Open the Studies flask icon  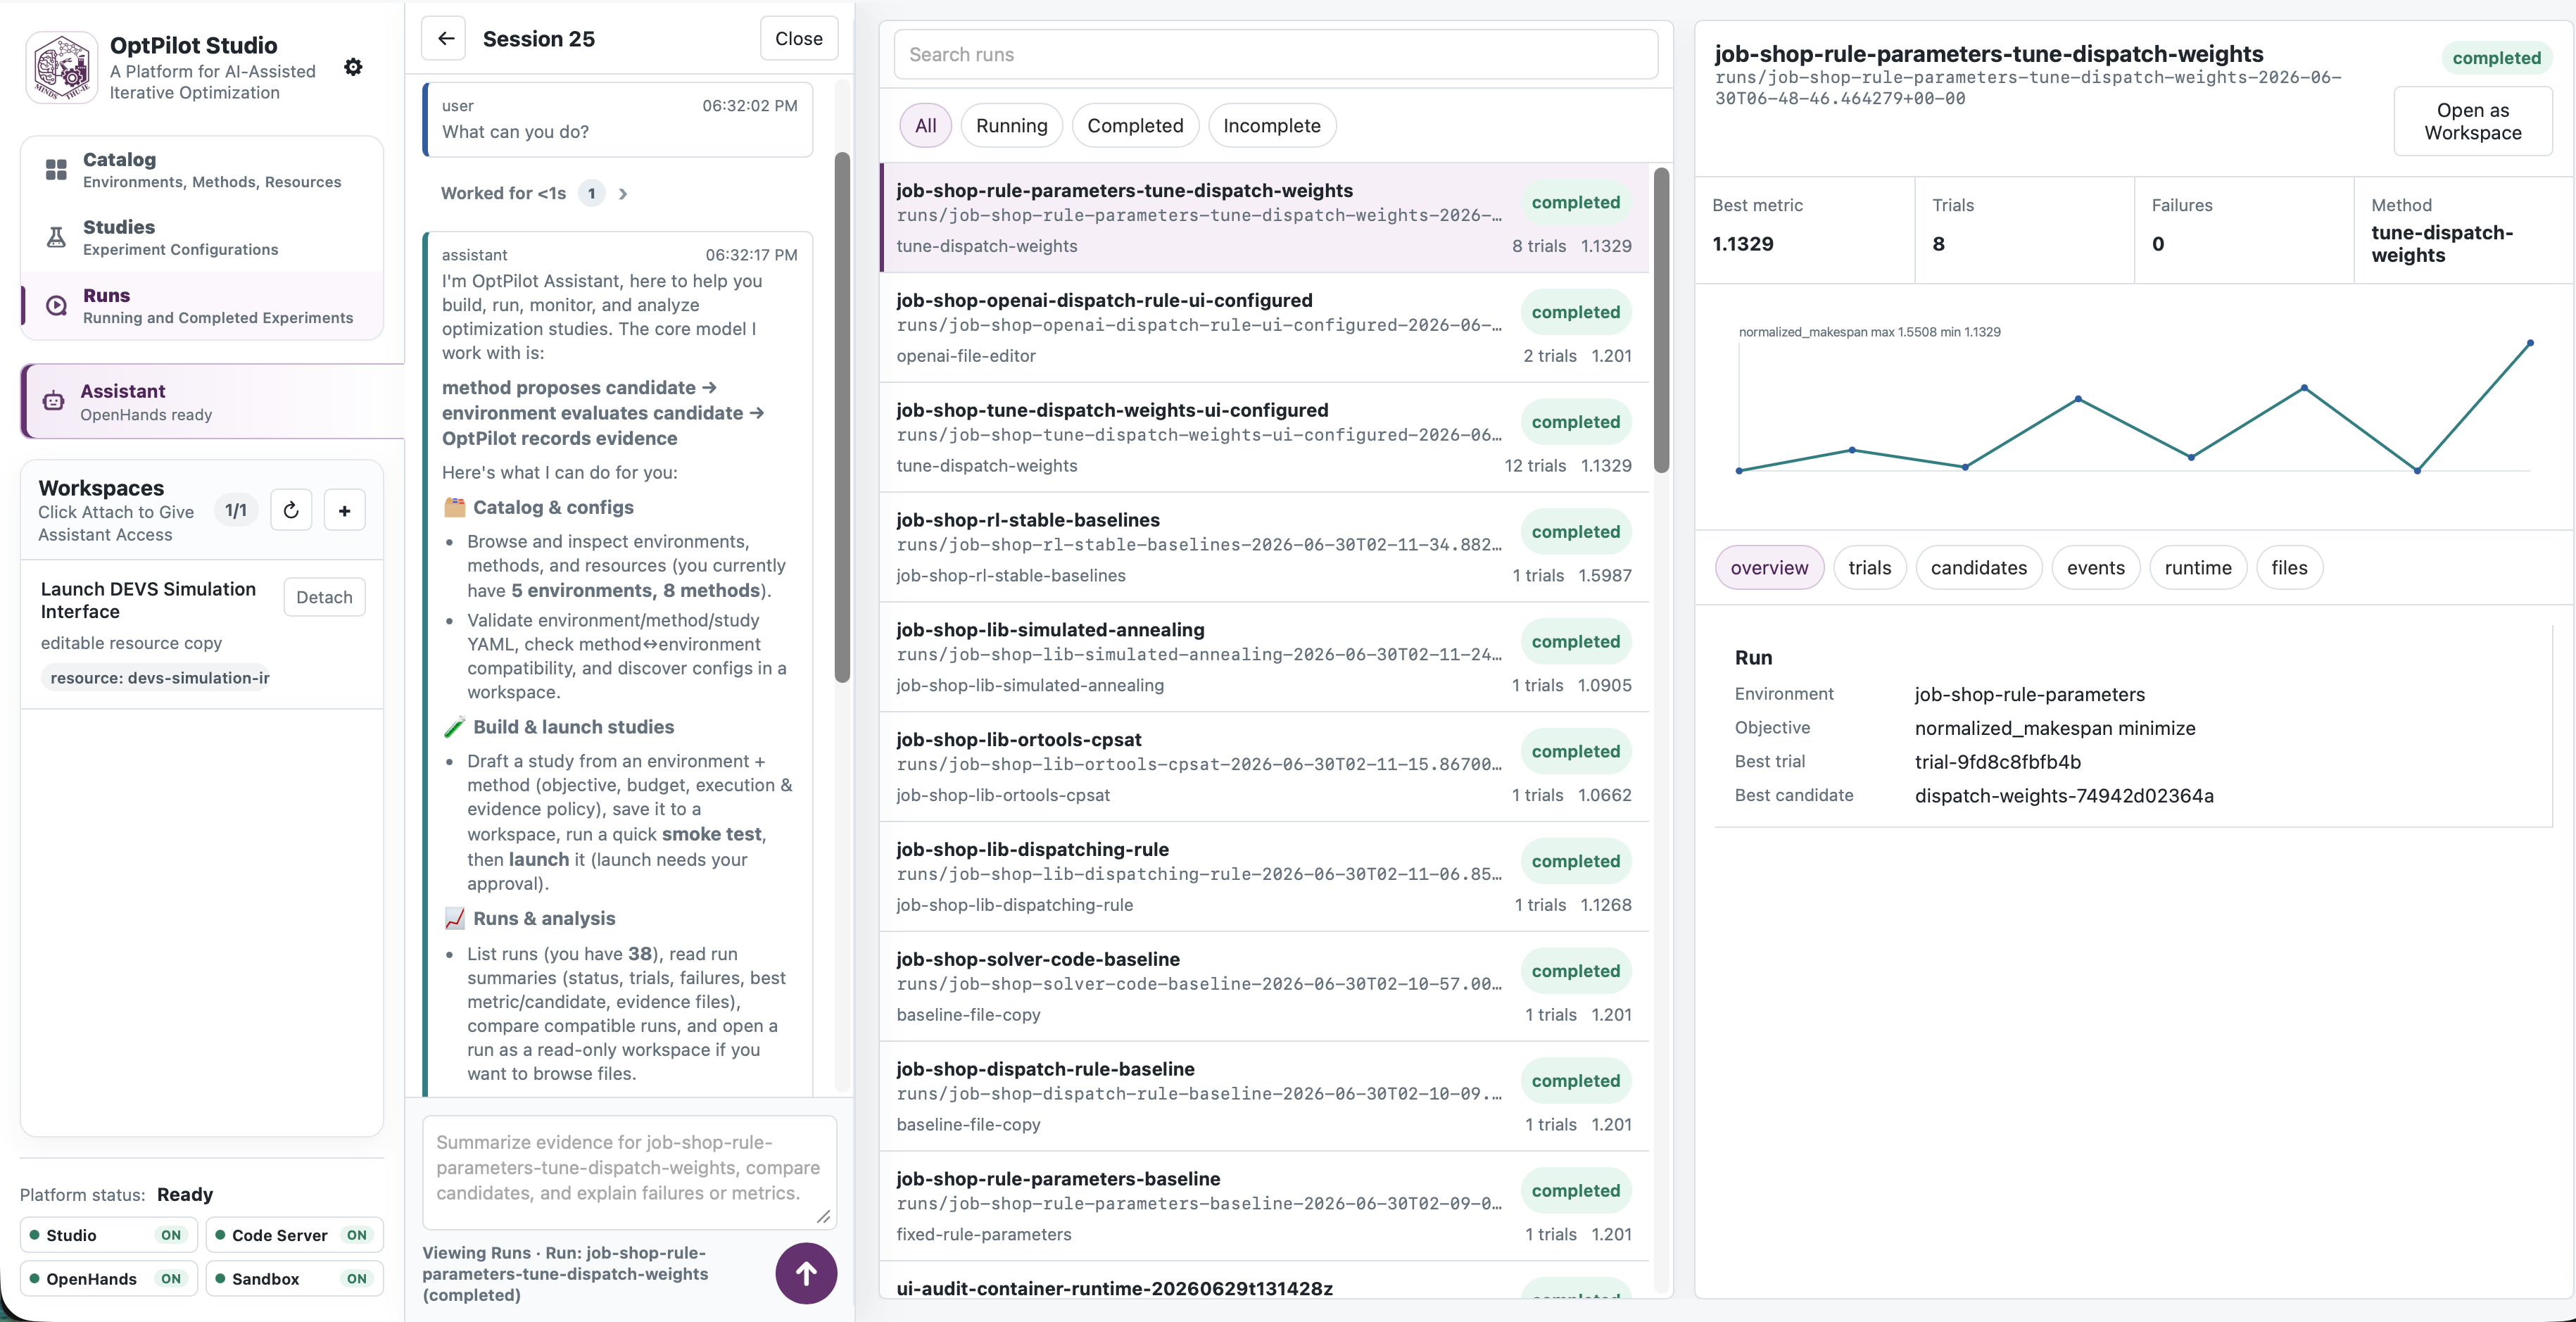[x=56, y=237]
